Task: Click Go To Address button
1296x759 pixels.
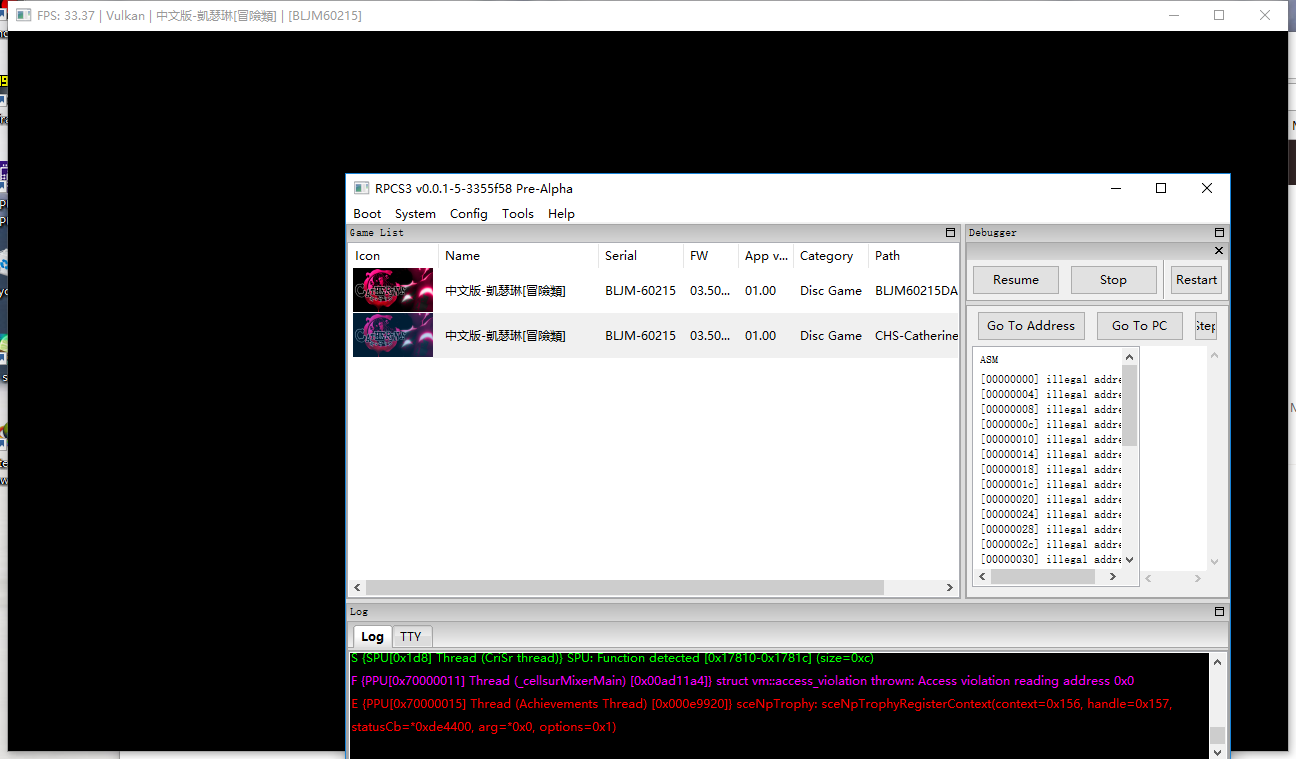Action: [1031, 326]
